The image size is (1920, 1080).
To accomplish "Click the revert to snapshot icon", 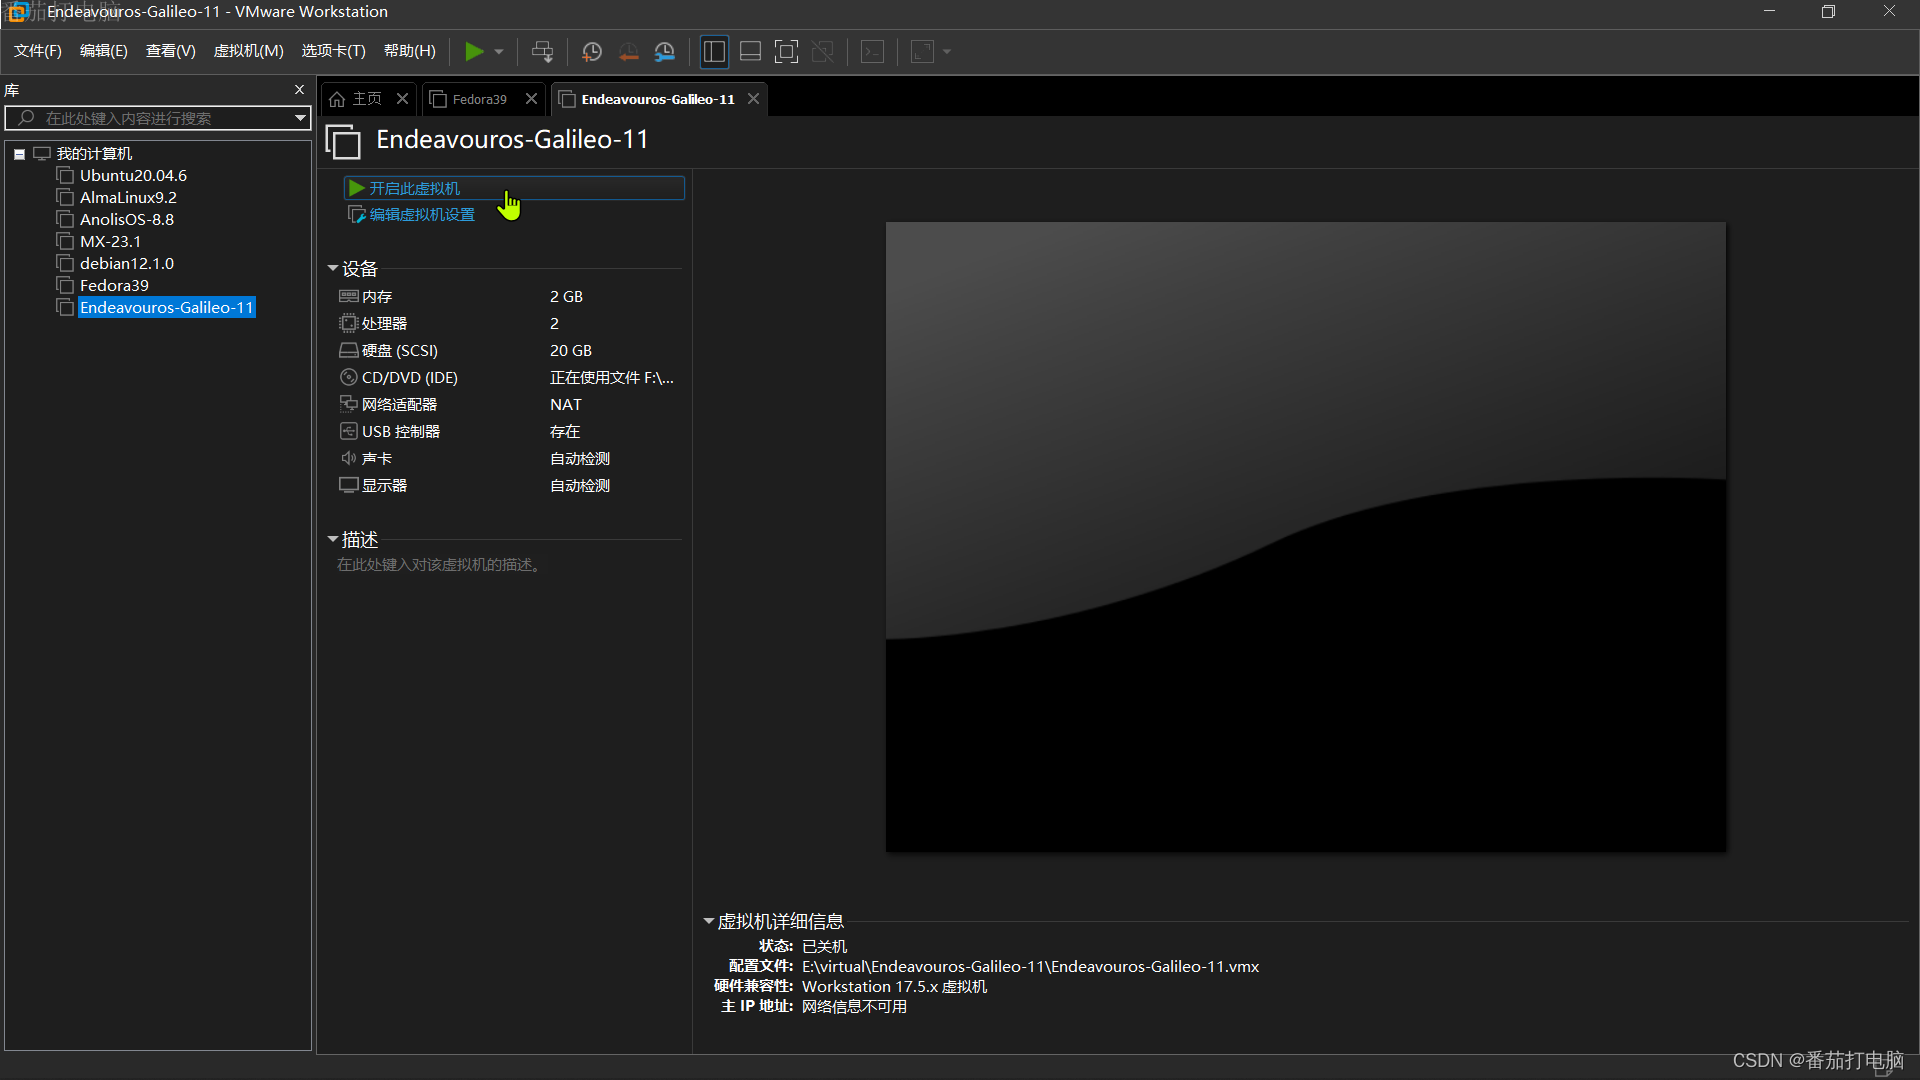I will pyautogui.click(x=628, y=52).
